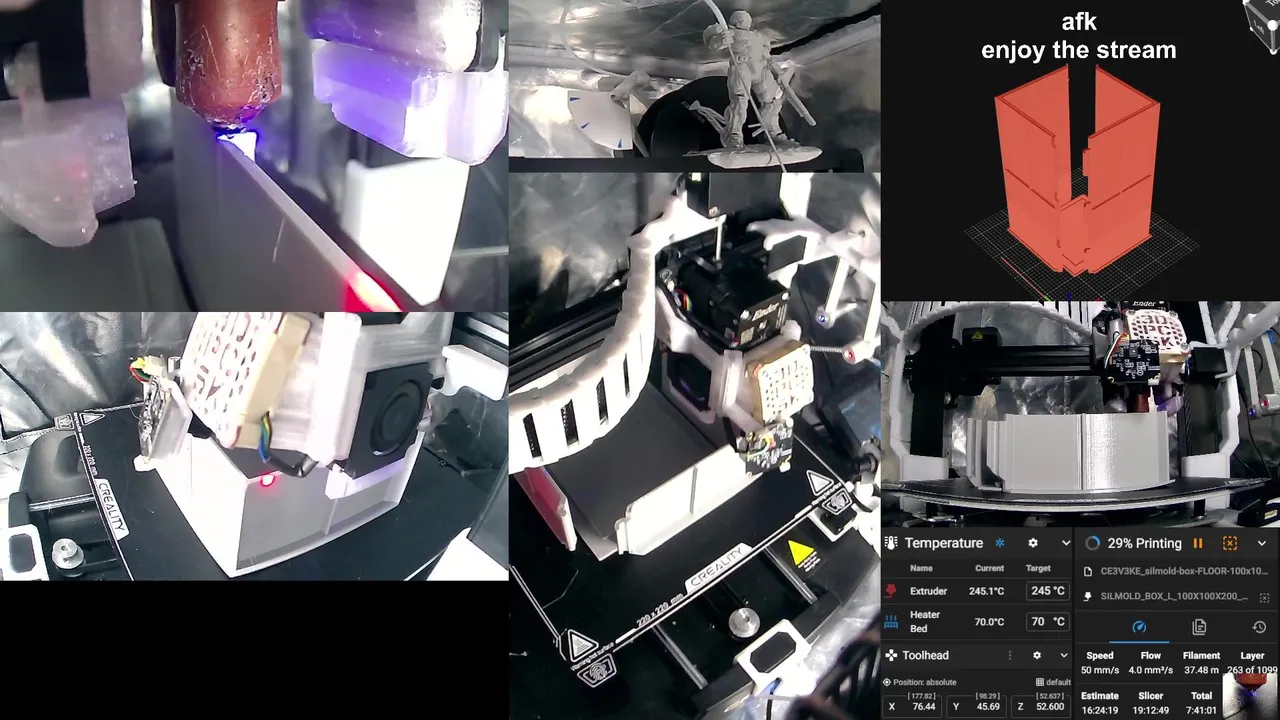Edit Extruder target 245 °C field
1280x720 pixels.
click(x=1048, y=591)
